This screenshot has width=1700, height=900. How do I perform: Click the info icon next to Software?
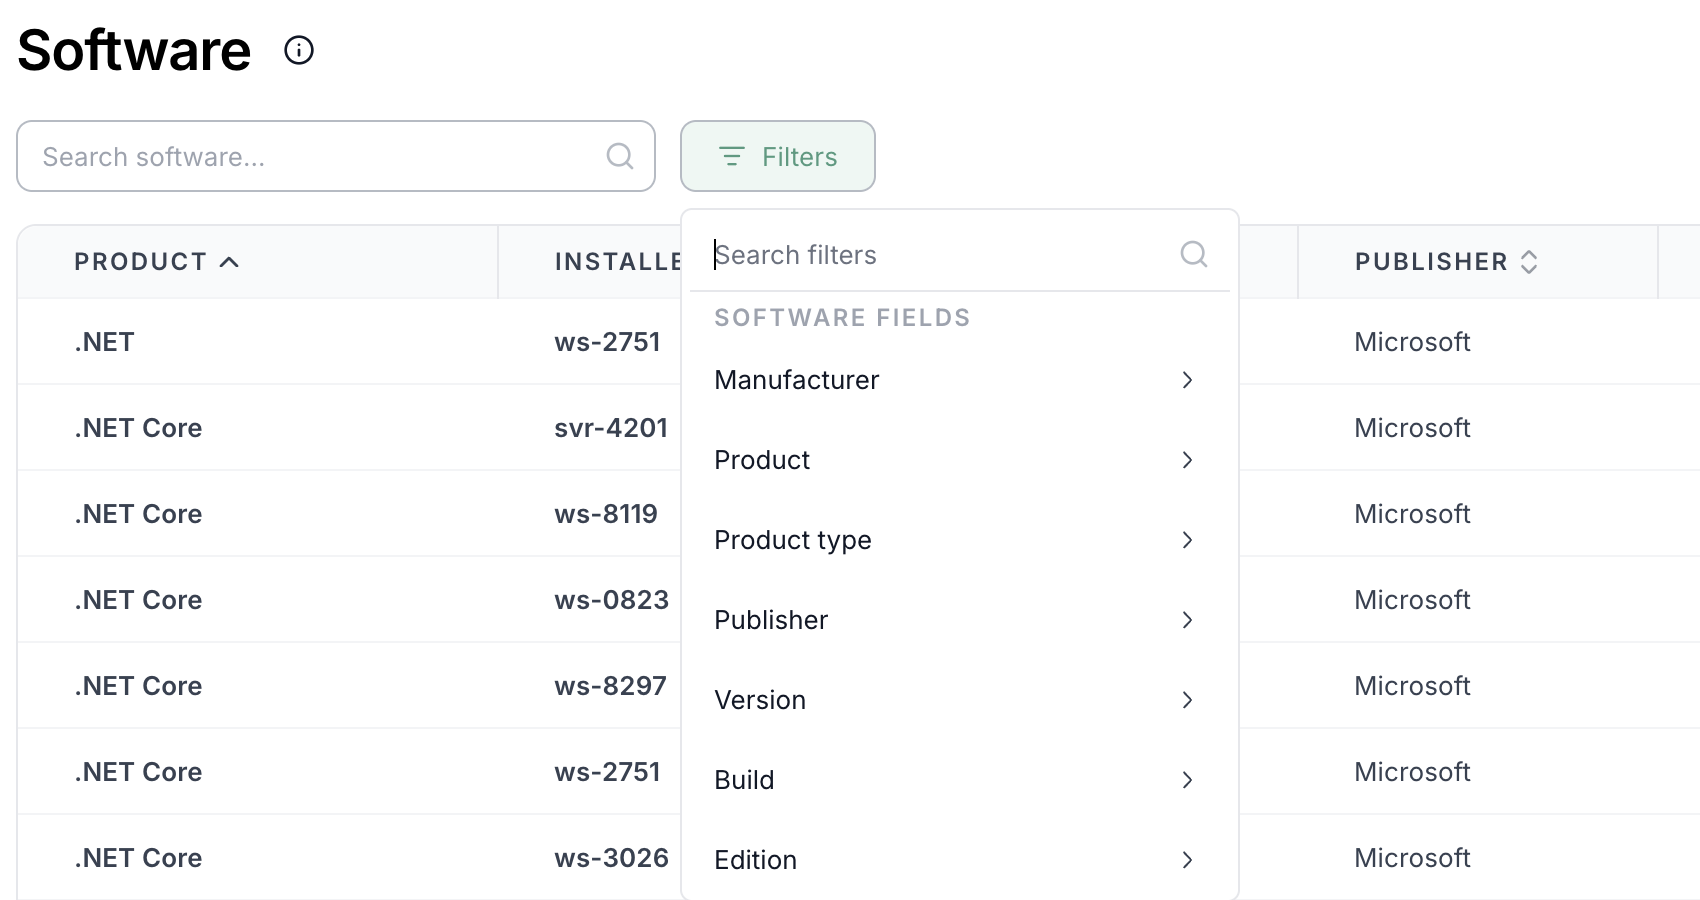click(299, 50)
